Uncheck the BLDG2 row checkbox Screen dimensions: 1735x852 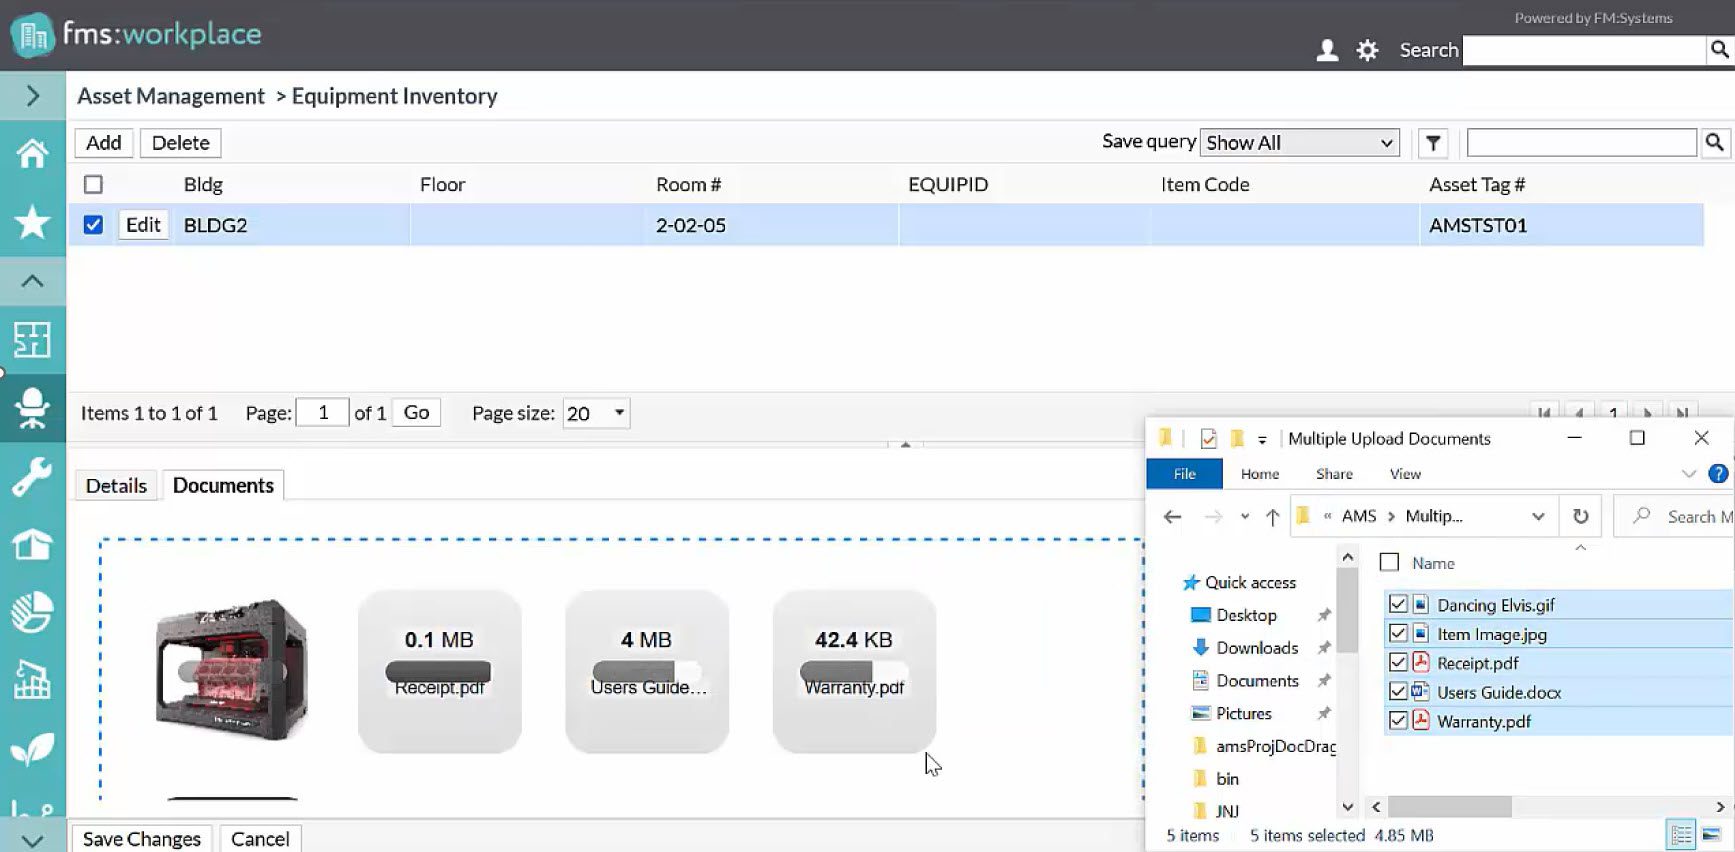click(93, 225)
